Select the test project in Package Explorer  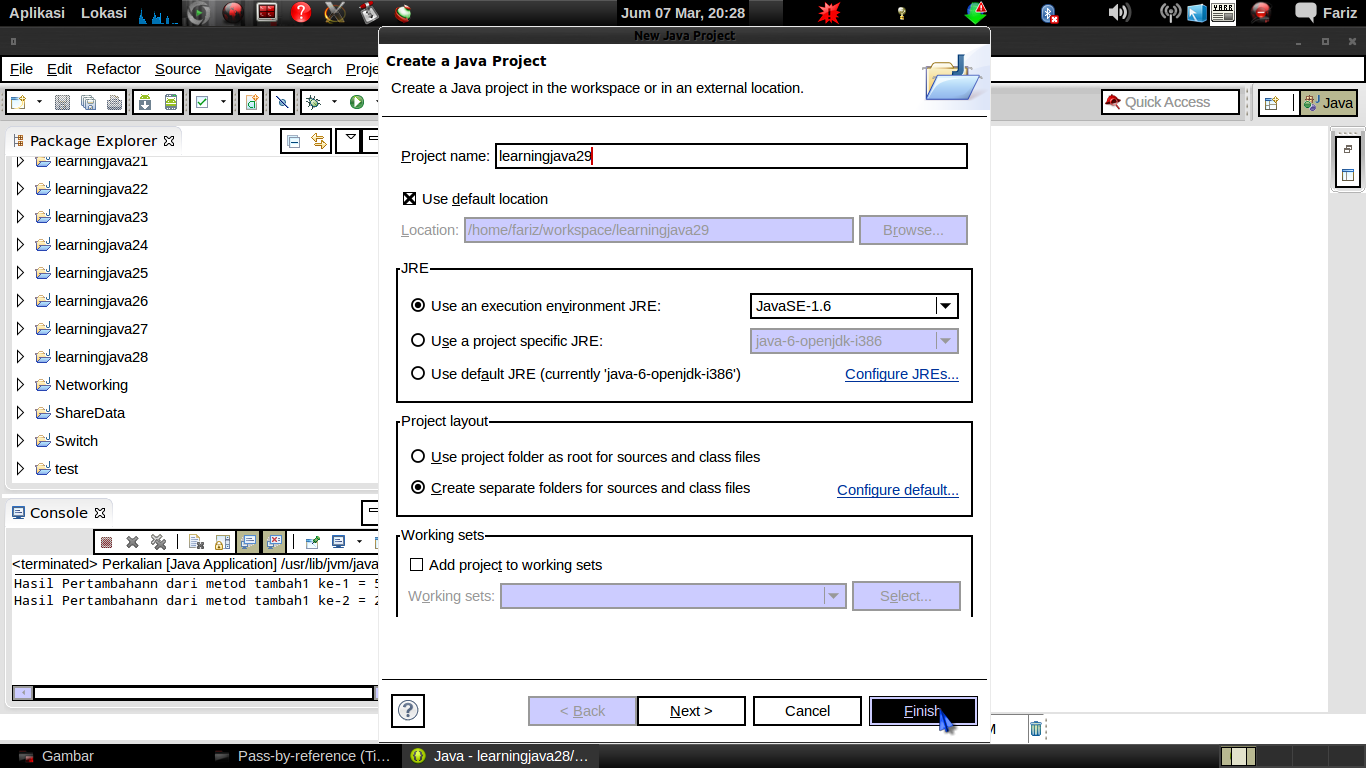[66, 468]
